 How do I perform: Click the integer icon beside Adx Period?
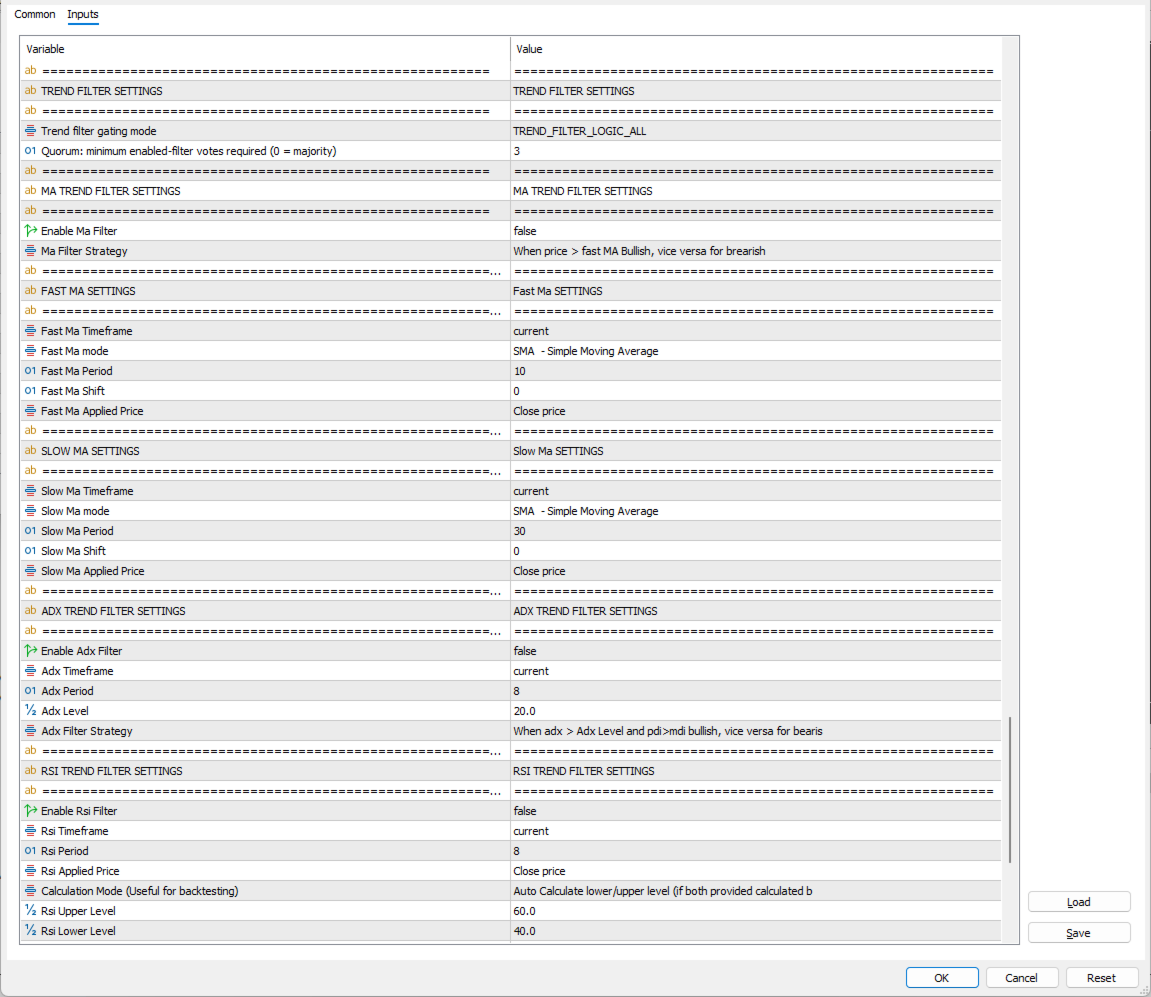tap(30, 691)
